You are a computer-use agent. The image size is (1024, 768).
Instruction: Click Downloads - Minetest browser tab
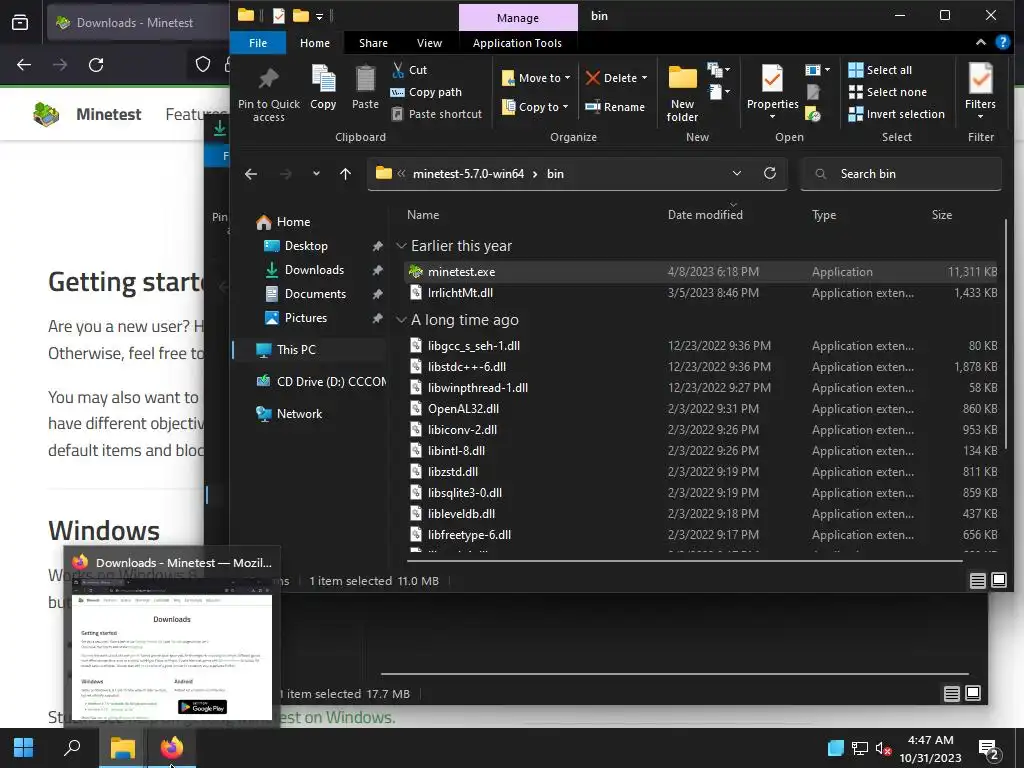pyautogui.click(x=135, y=22)
